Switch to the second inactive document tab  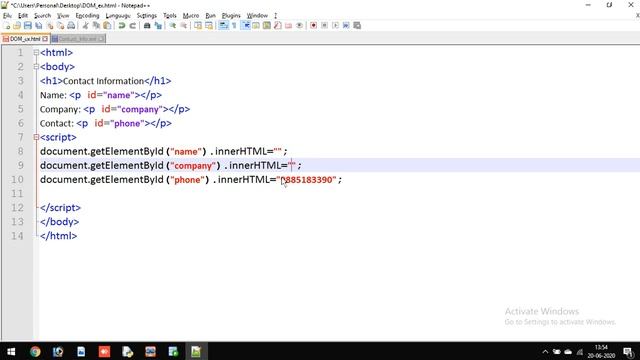(x=78, y=39)
